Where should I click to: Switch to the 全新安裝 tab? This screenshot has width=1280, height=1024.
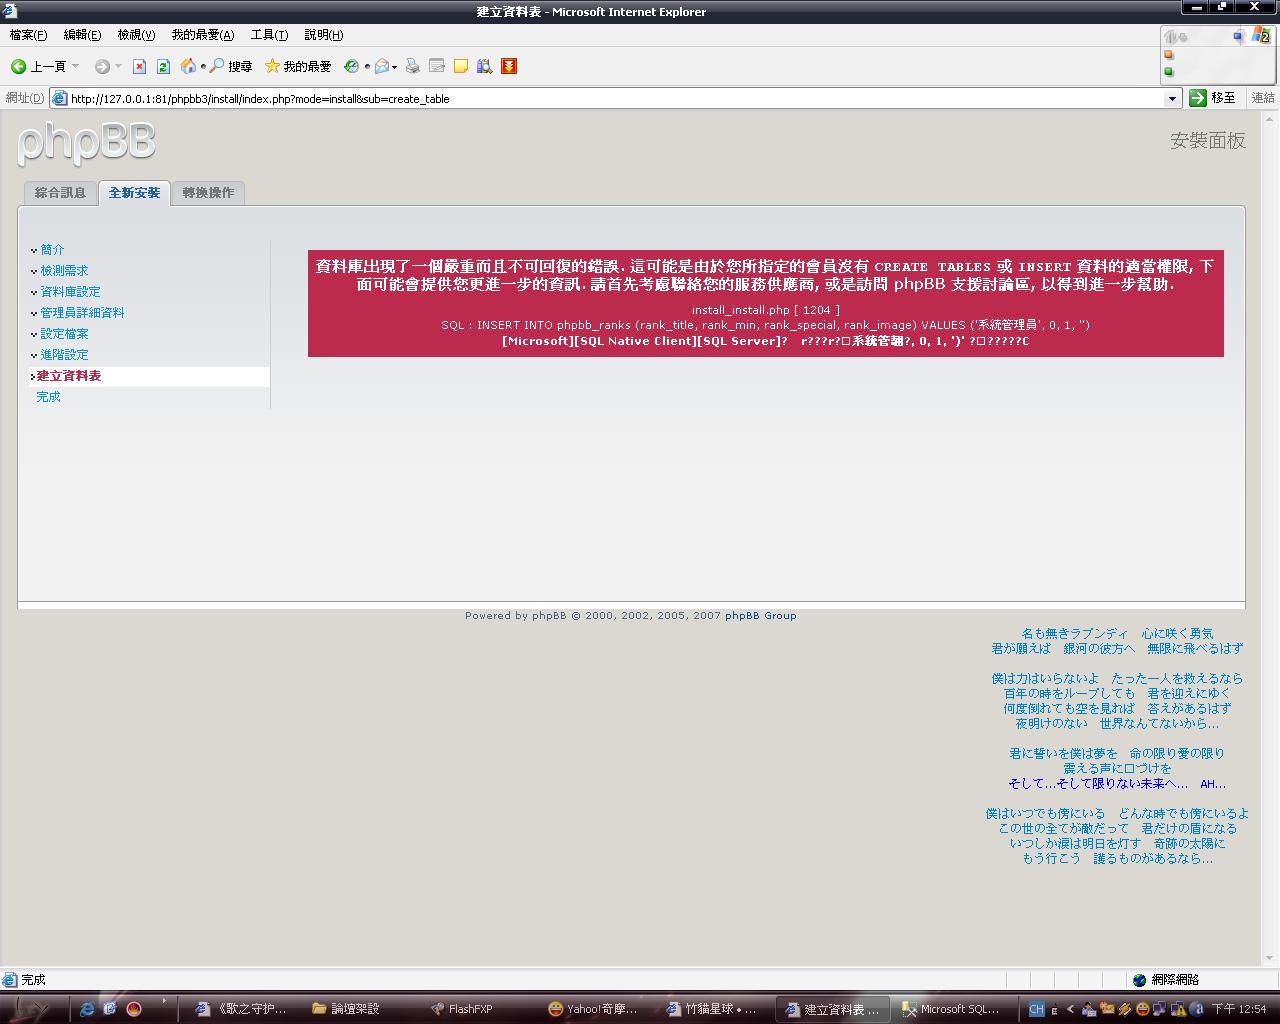click(134, 193)
